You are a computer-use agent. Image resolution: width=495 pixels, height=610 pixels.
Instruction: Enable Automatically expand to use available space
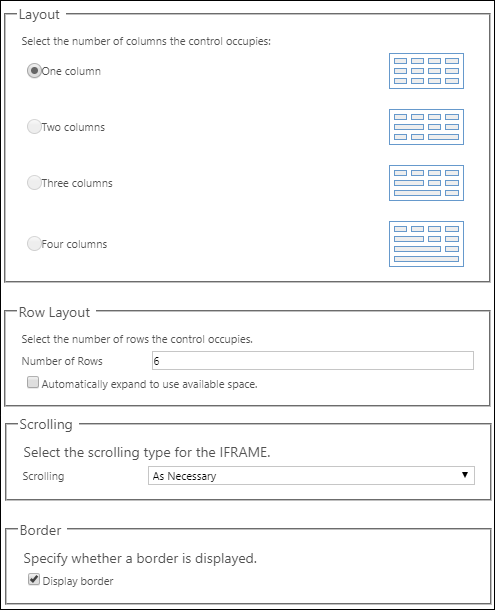tap(33, 382)
